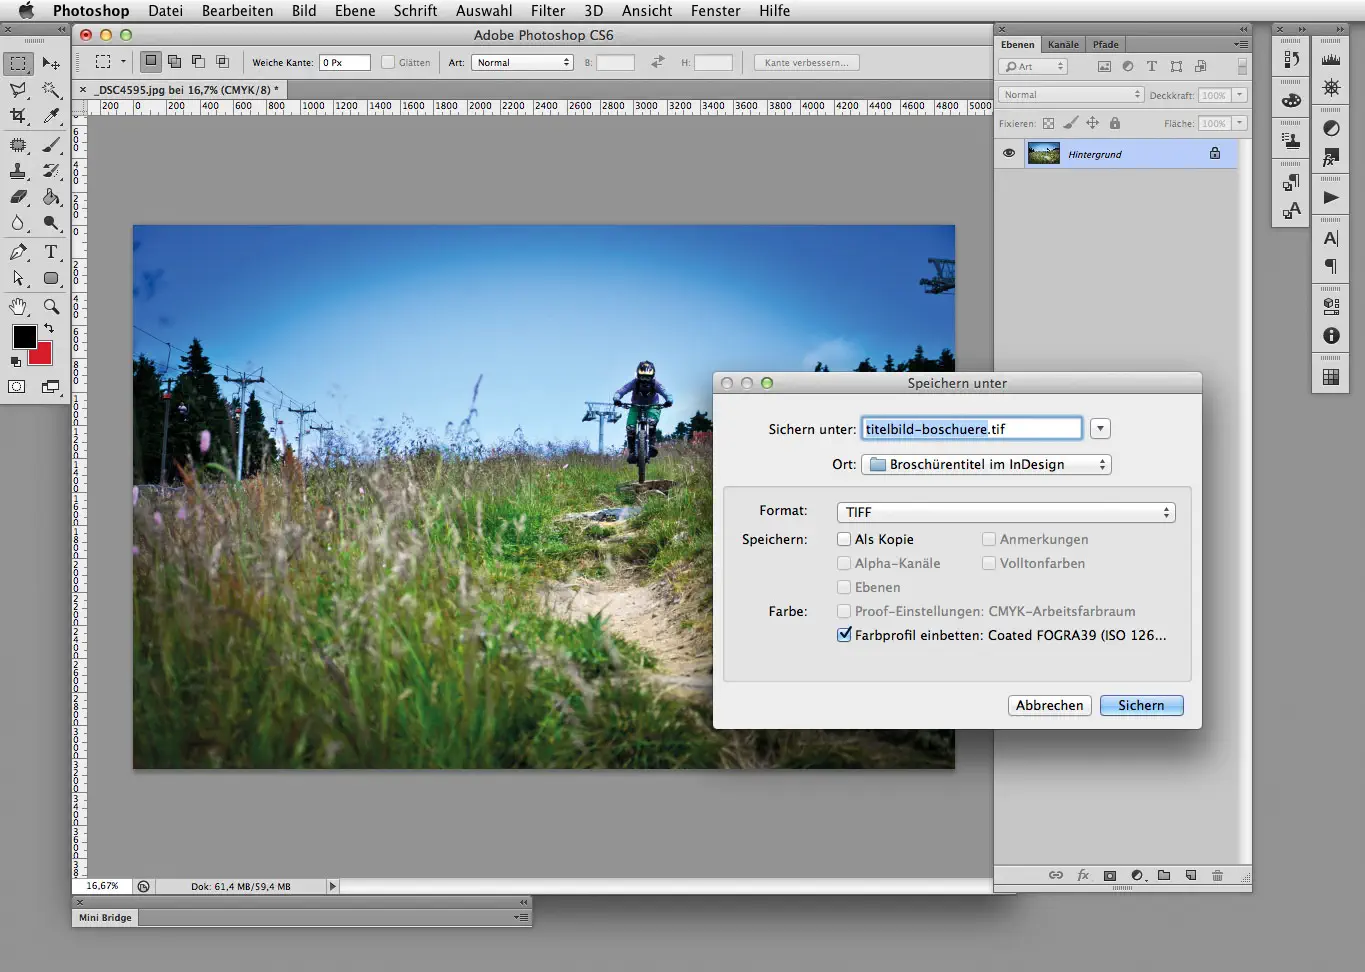Click the filename input field titelbild-boschuere.tif
The width and height of the screenshot is (1365, 972).
971,427
